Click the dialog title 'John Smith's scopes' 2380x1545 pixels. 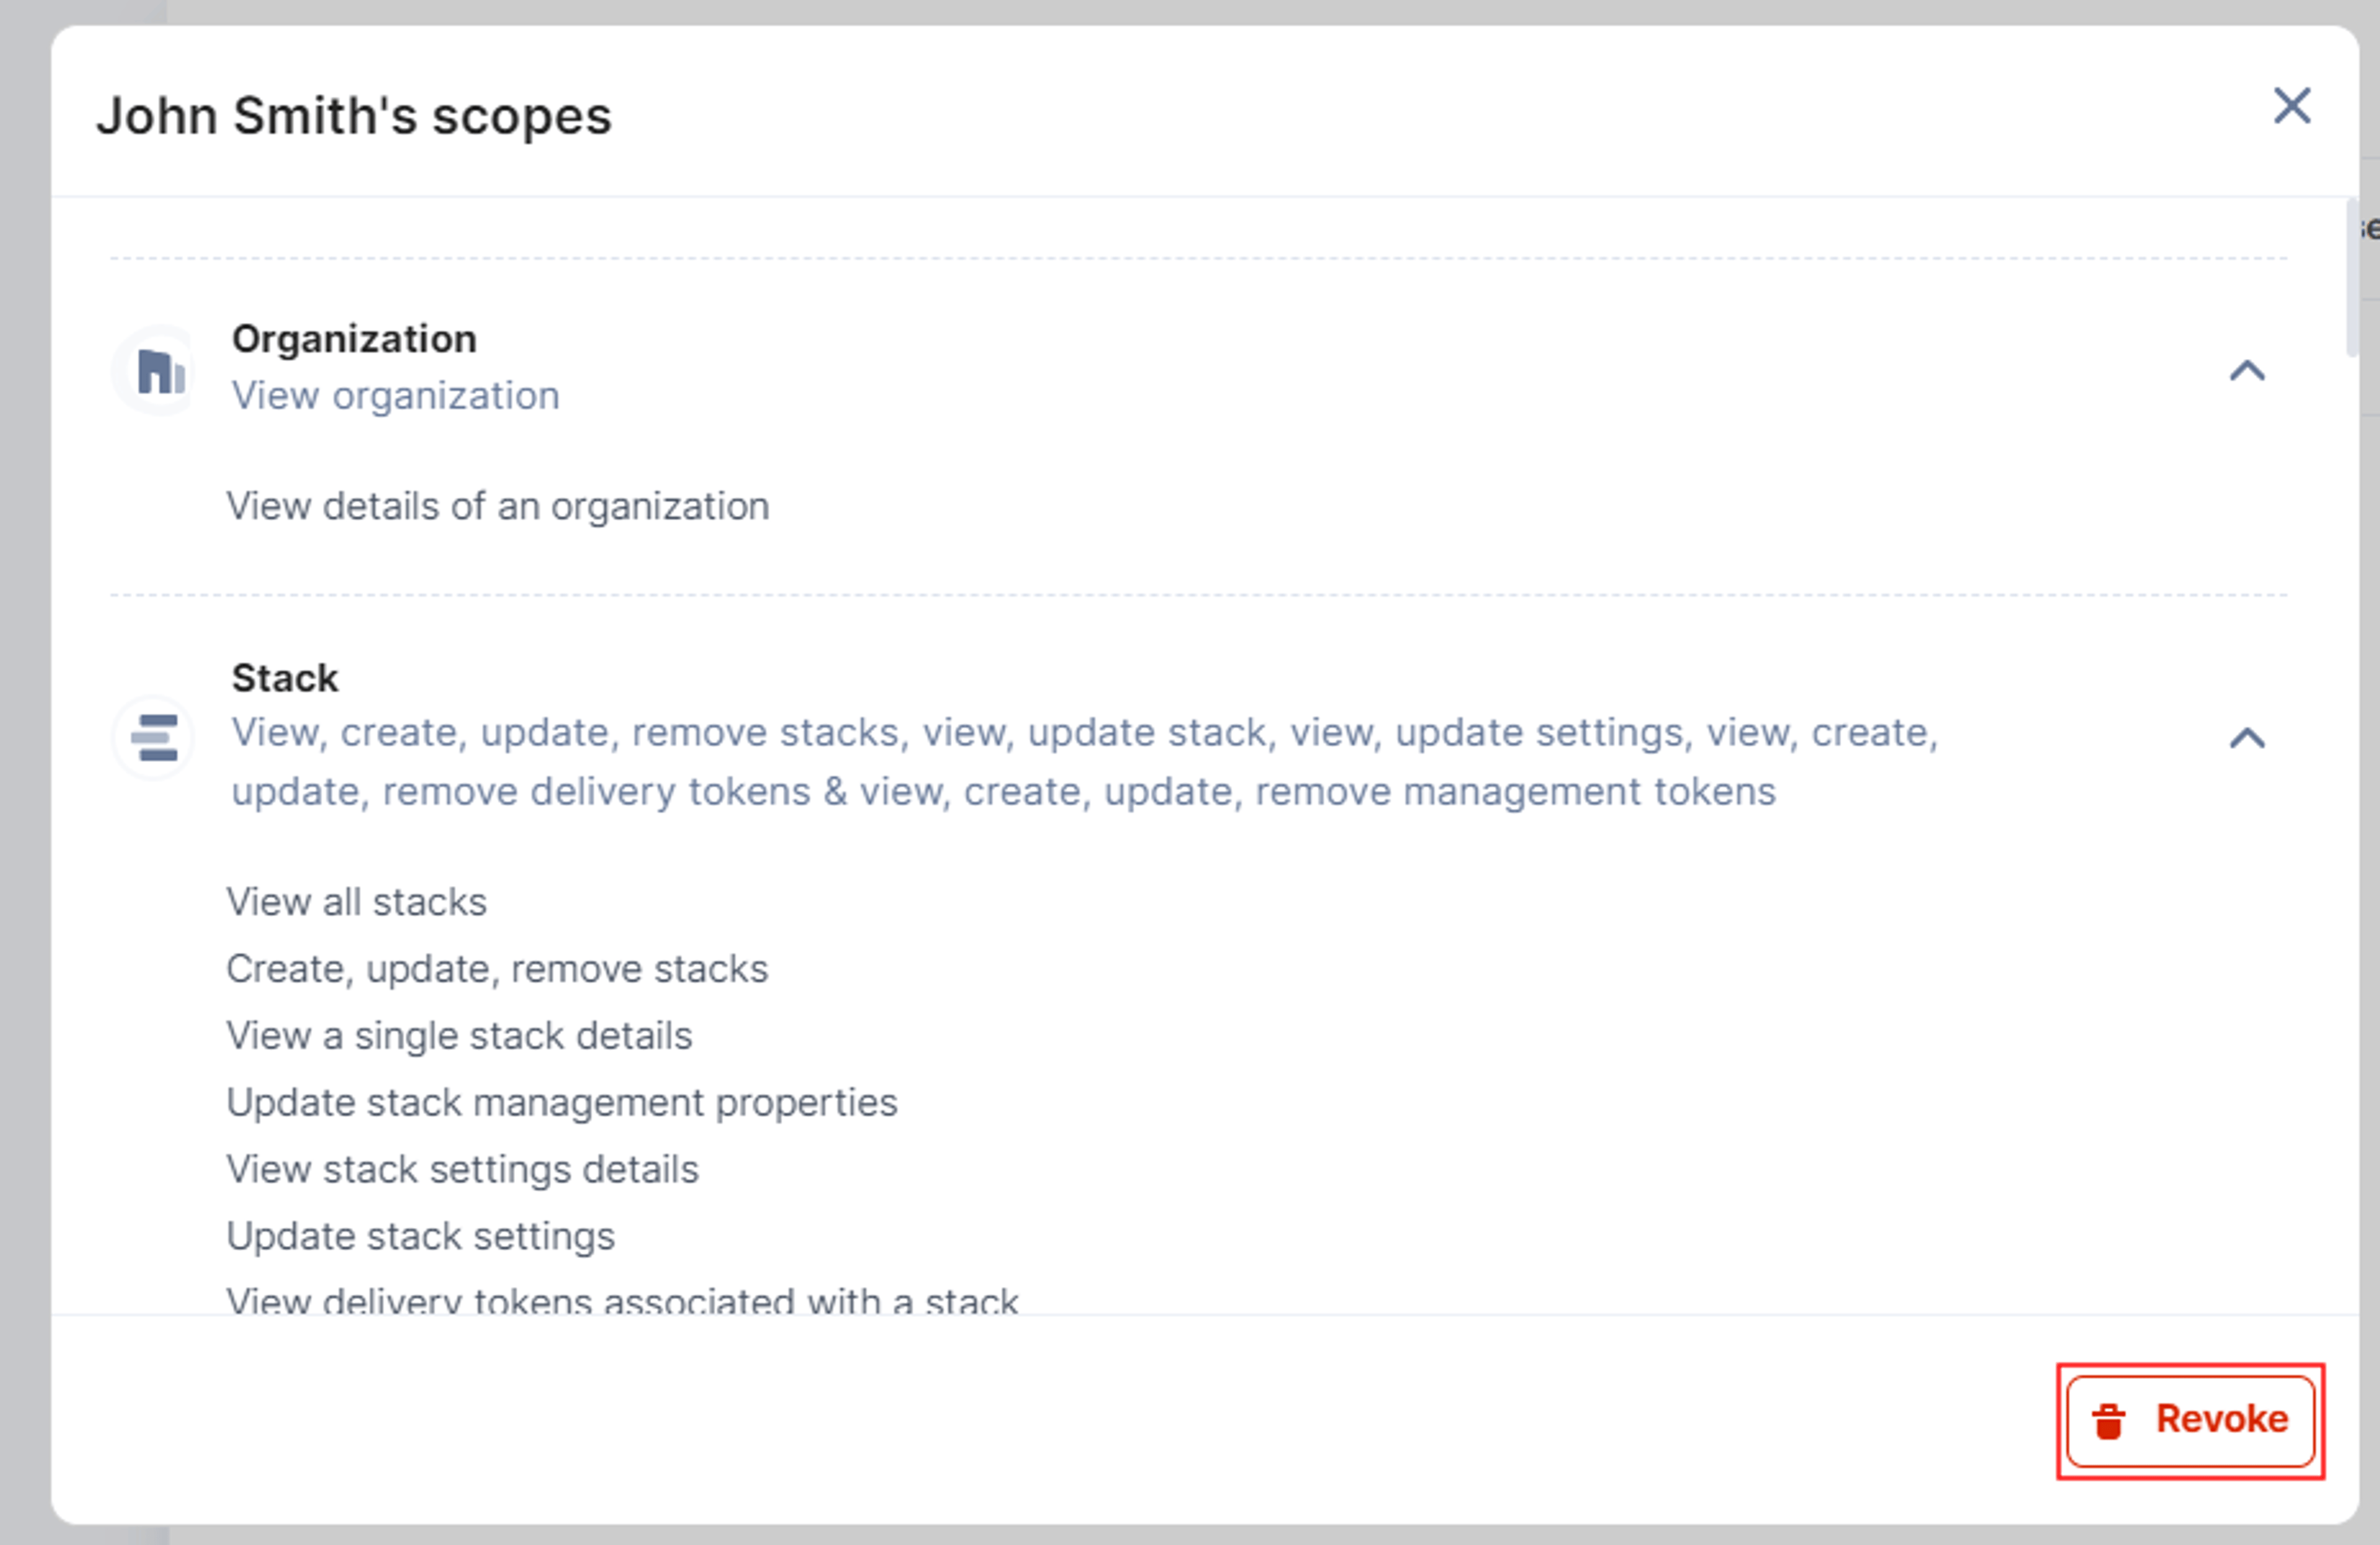(x=354, y=116)
